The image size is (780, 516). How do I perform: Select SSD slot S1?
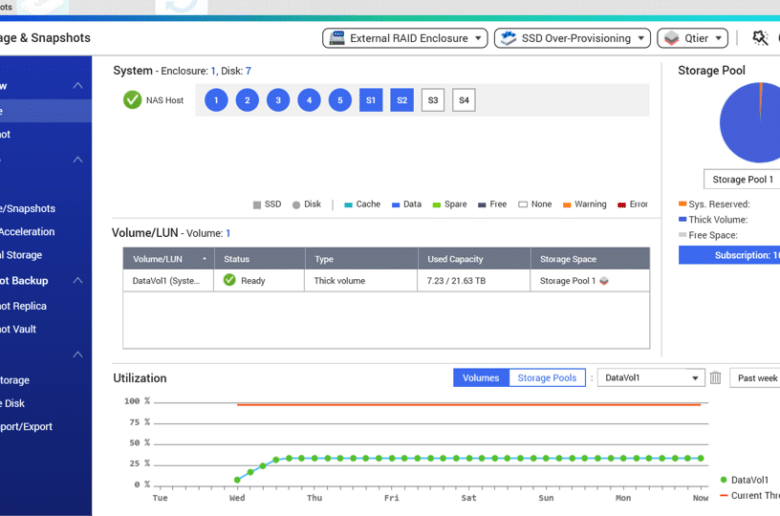coord(371,100)
